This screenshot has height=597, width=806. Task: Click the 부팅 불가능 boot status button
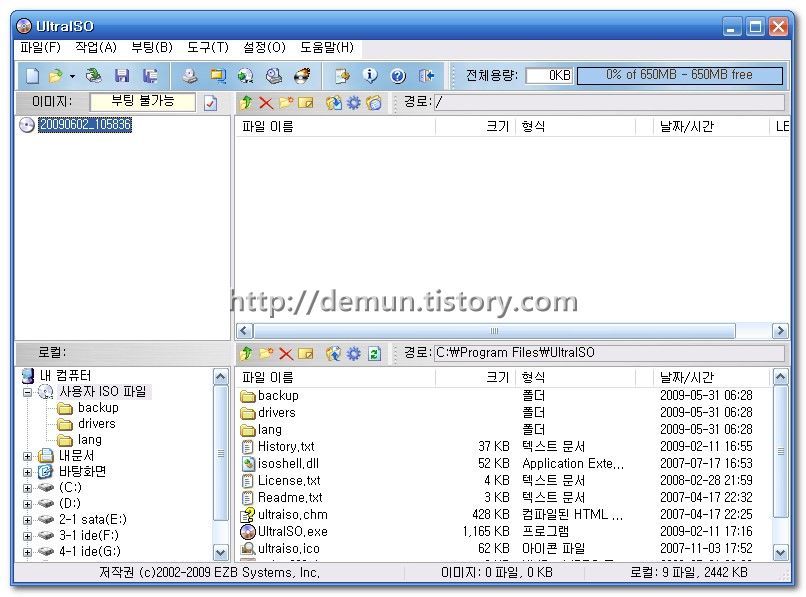(x=142, y=102)
